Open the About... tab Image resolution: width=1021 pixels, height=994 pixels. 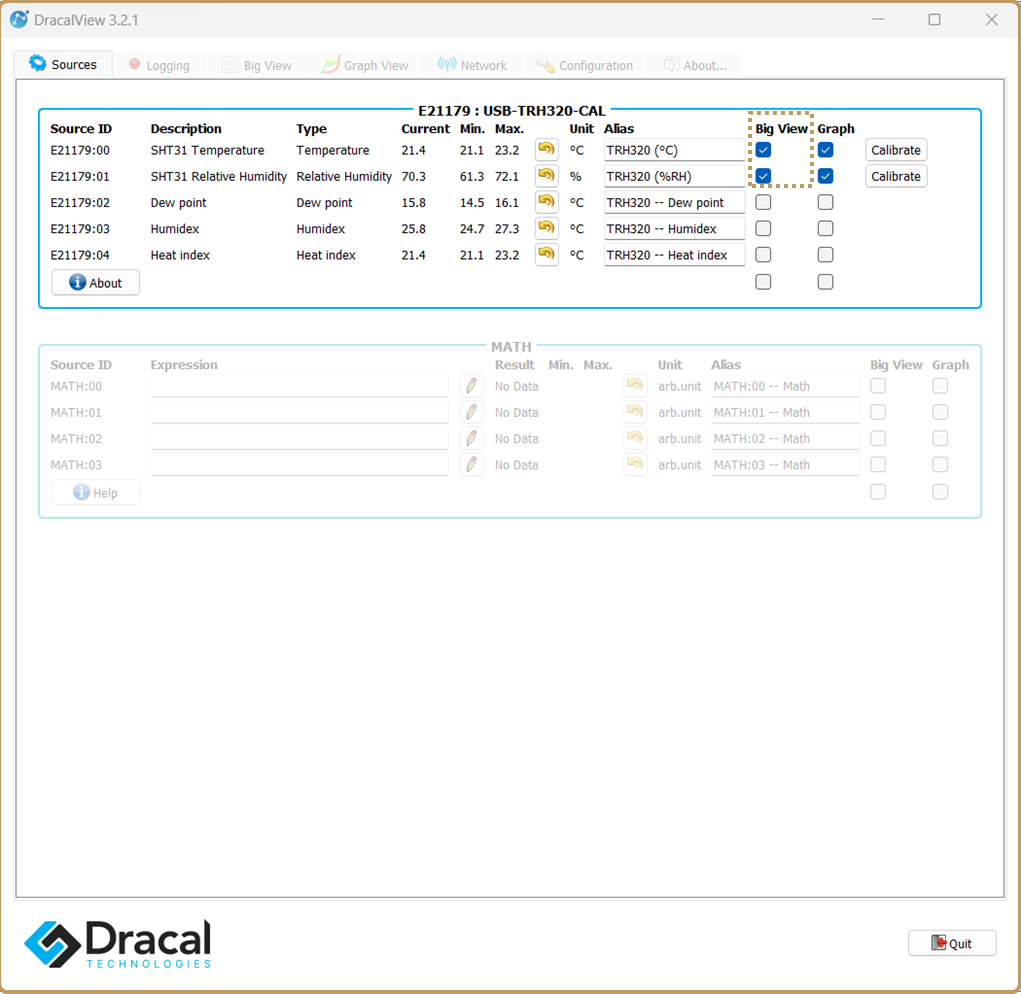point(695,65)
